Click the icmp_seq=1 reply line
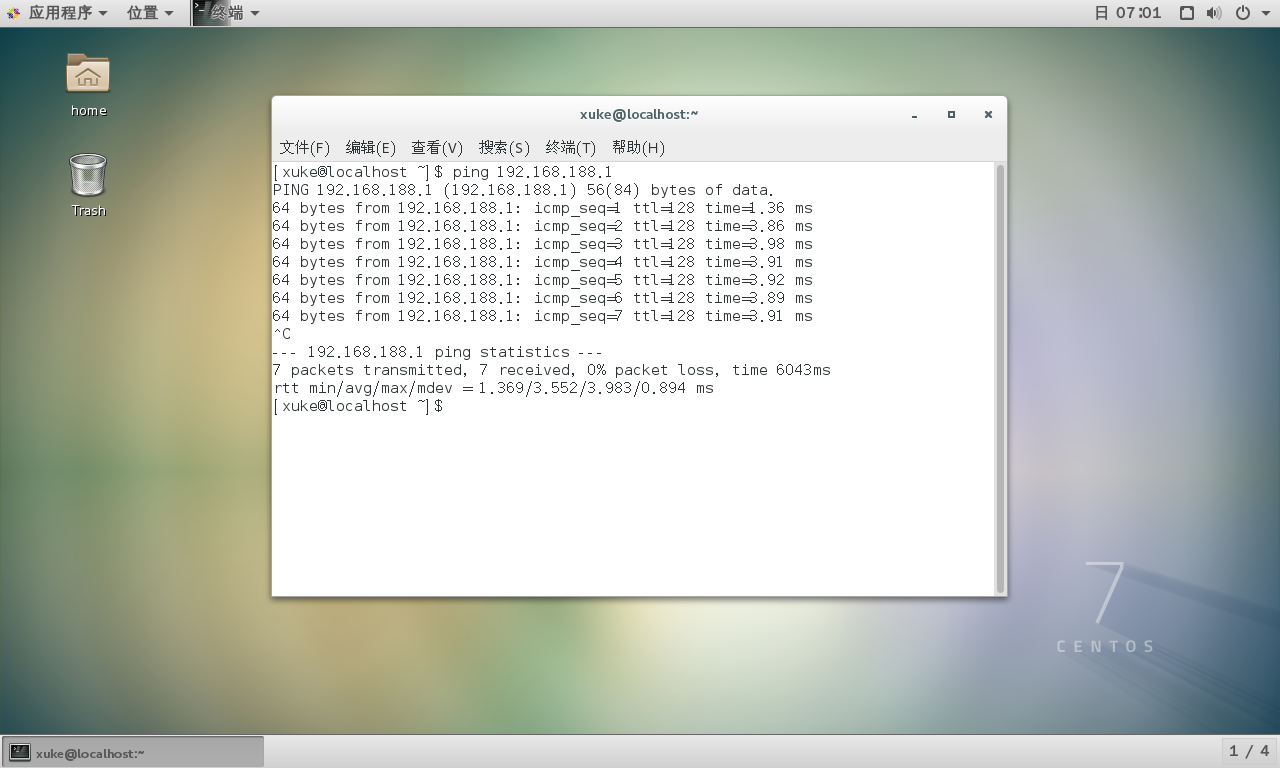Screen dimensions: 1280x768 (x=542, y=208)
